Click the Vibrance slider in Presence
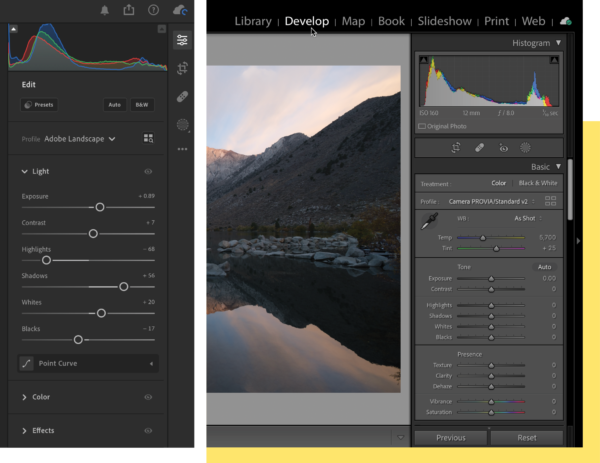 [491, 401]
